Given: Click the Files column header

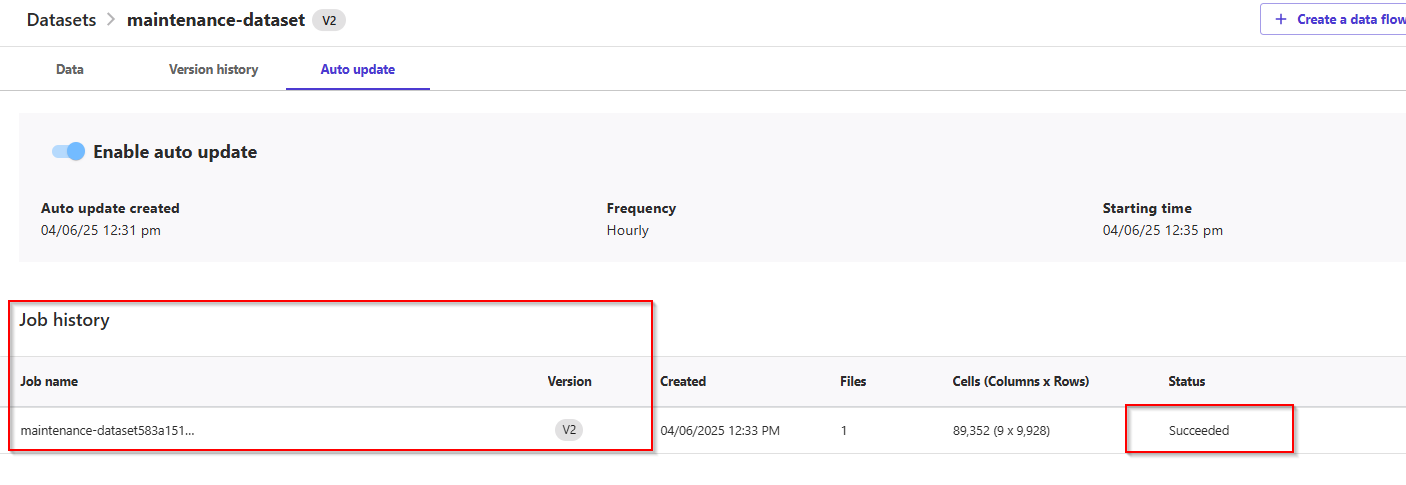Looking at the screenshot, I should pyautogui.click(x=853, y=381).
